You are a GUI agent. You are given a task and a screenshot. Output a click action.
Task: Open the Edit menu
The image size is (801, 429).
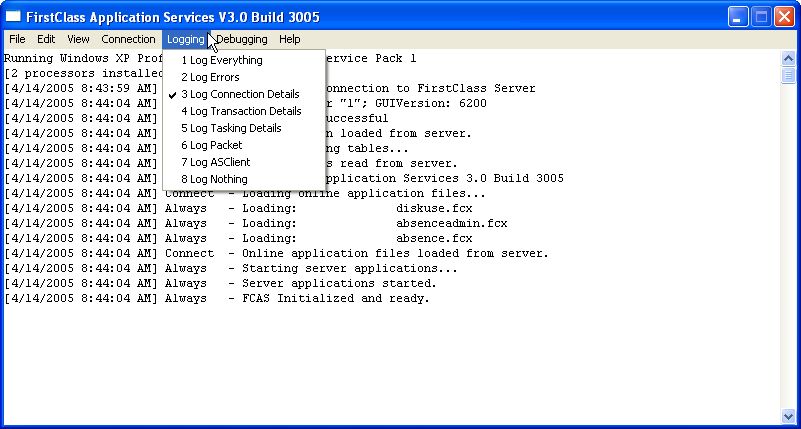click(46, 39)
